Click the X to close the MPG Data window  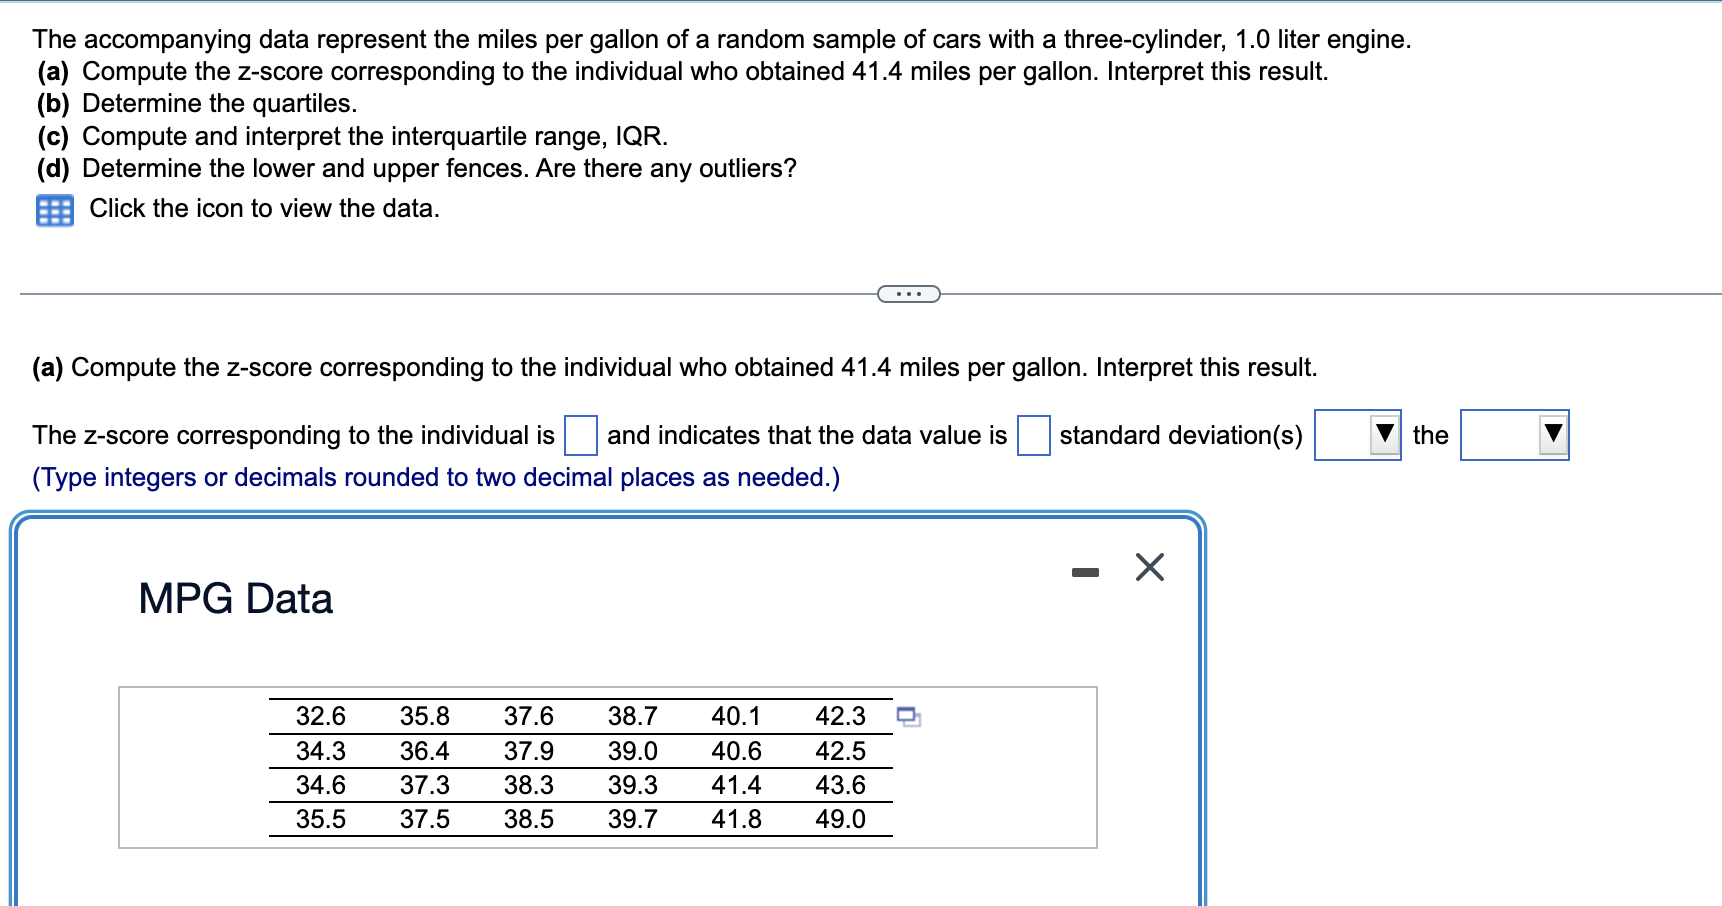coord(1148,567)
